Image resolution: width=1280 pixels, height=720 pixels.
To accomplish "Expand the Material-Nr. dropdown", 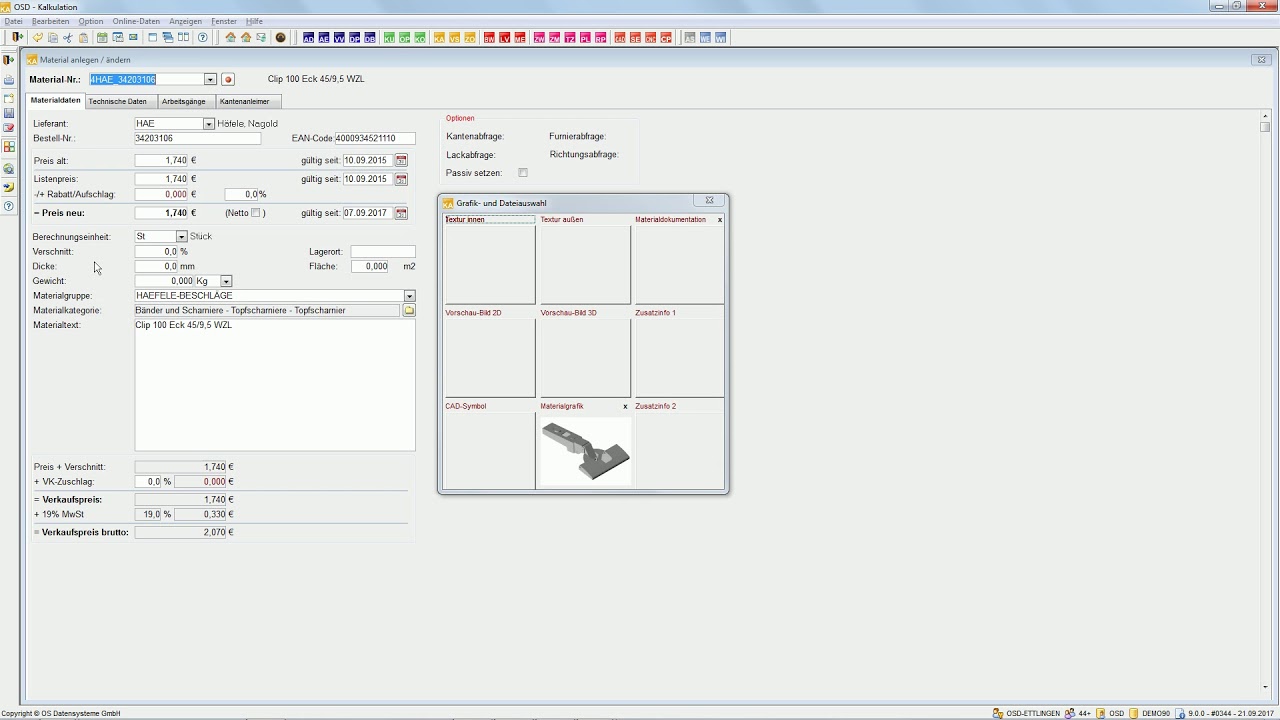I will coord(210,80).
